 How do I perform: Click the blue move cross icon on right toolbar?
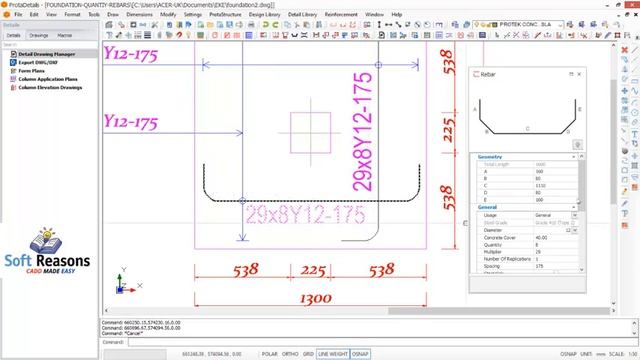coord(624,91)
